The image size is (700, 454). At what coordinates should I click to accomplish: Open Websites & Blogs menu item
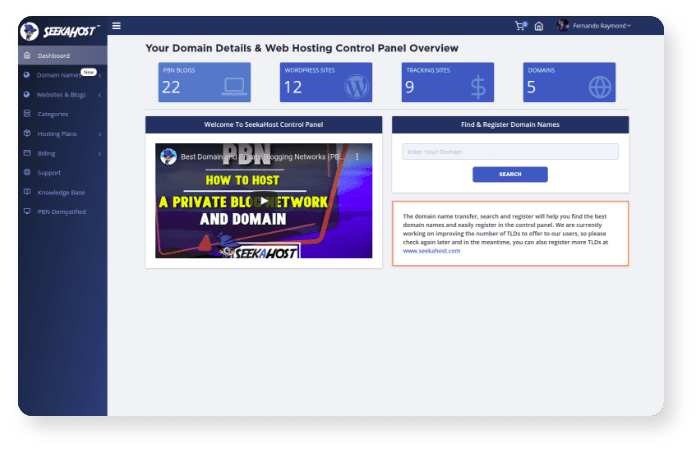(x=62, y=95)
